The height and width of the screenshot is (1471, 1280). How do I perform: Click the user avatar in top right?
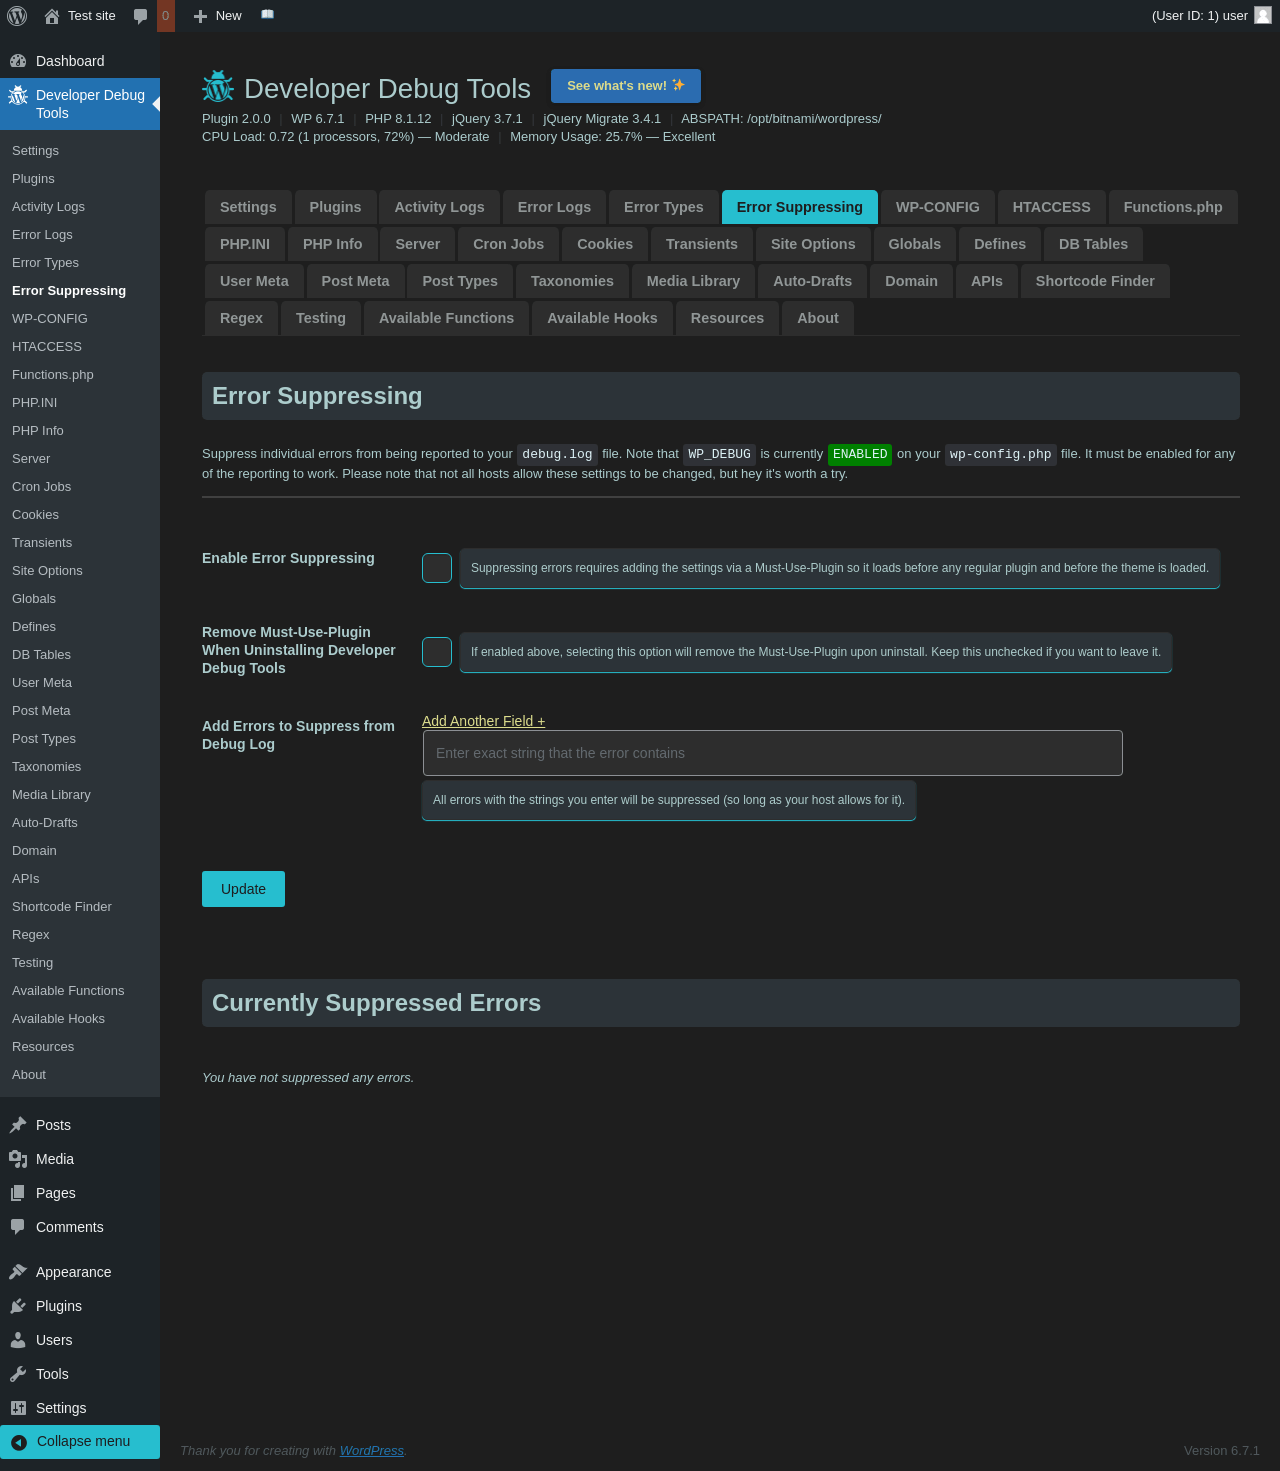(x=1263, y=15)
